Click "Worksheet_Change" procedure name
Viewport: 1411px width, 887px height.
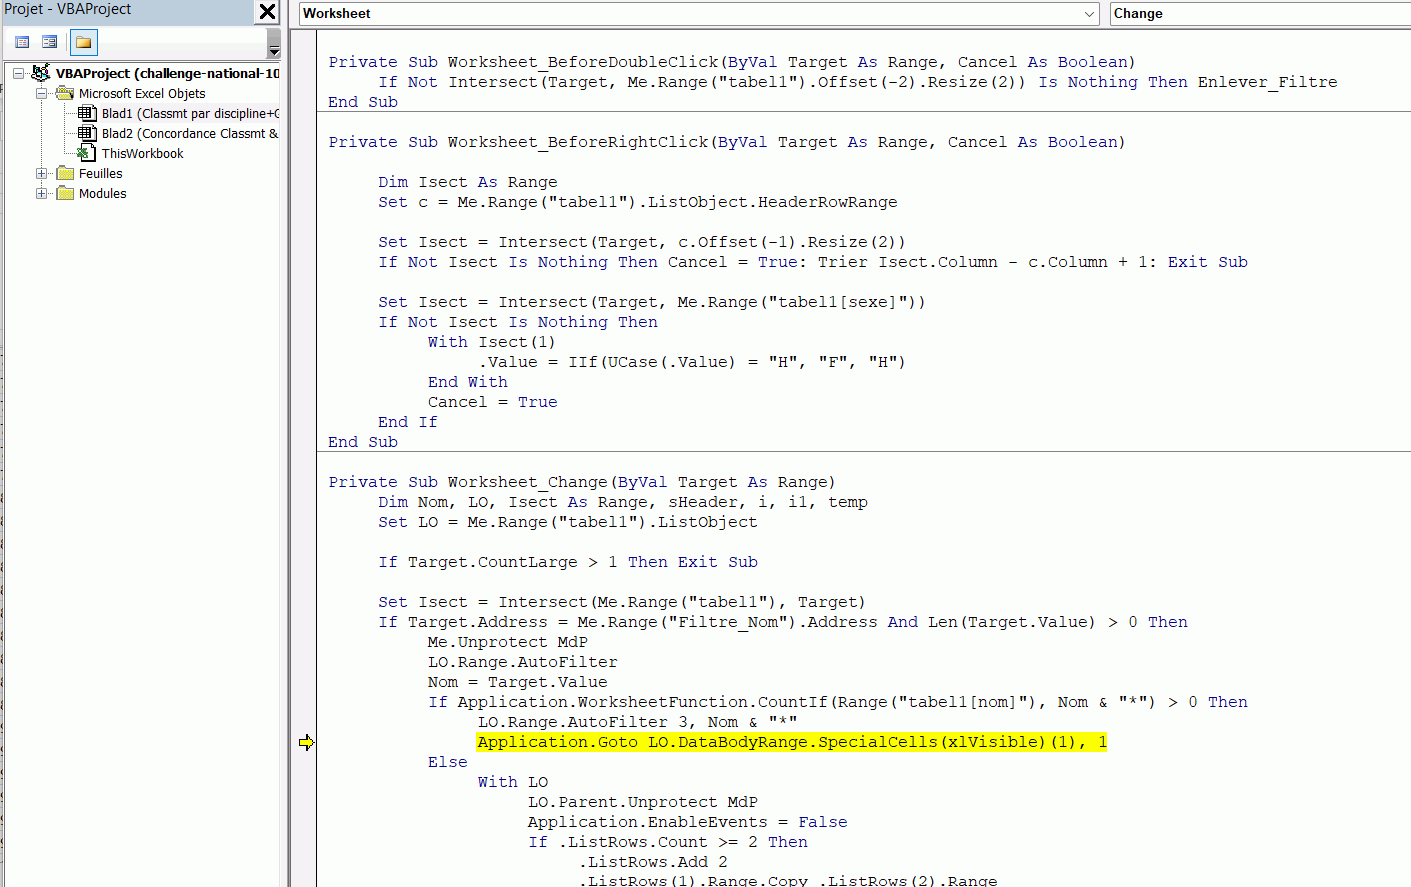(x=528, y=482)
